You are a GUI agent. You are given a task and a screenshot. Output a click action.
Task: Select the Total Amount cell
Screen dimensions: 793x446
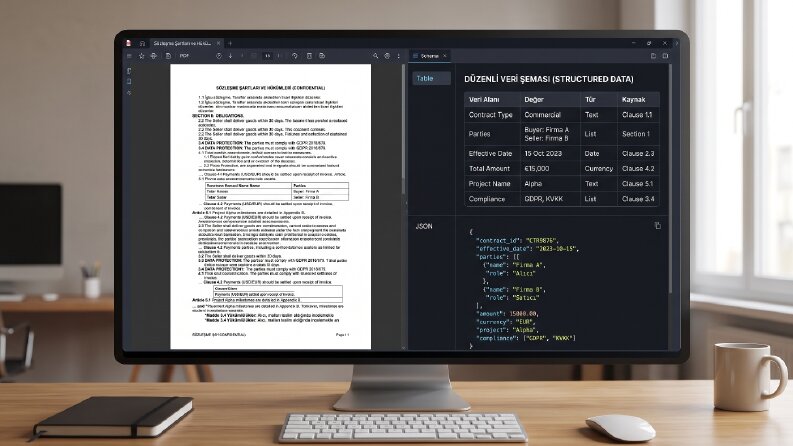(x=492, y=168)
